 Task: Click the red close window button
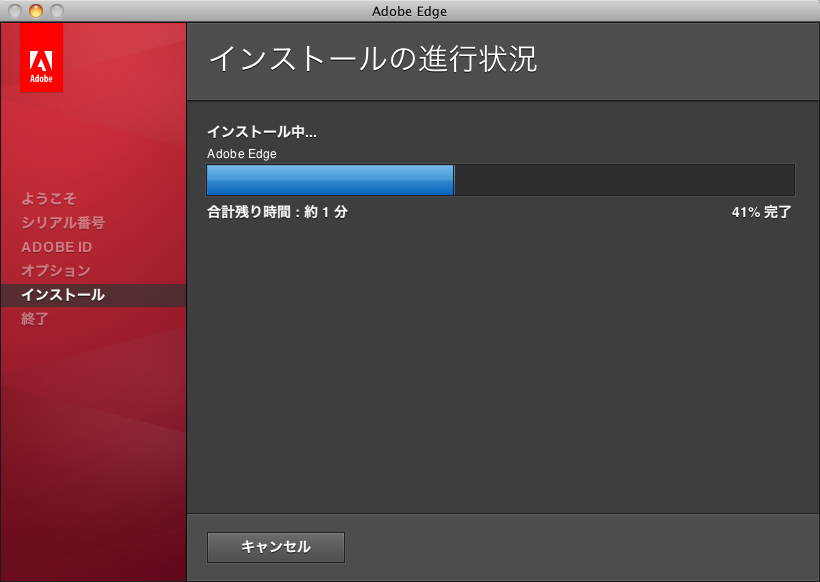[x=15, y=11]
